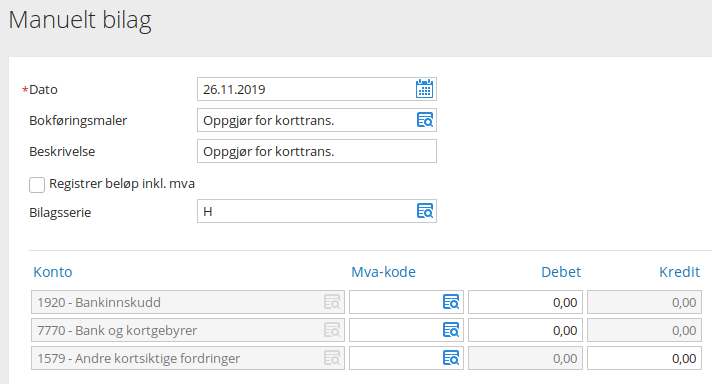The height and width of the screenshot is (384, 712).
Task: Click greyed account lookup icon on 1579 row
Action: coord(332,358)
